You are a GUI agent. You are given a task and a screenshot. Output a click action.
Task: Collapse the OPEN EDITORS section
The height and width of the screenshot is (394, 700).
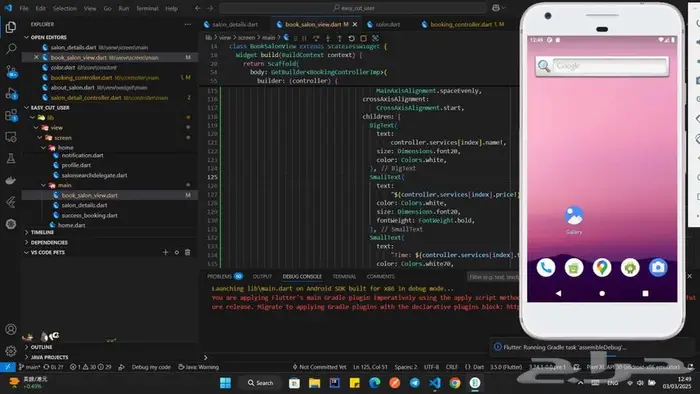click(48, 37)
